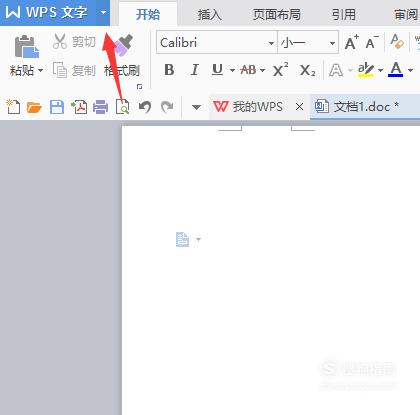Switch to the 插入 ribbon tab
This screenshot has height=415, width=420.
coord(209,14)
